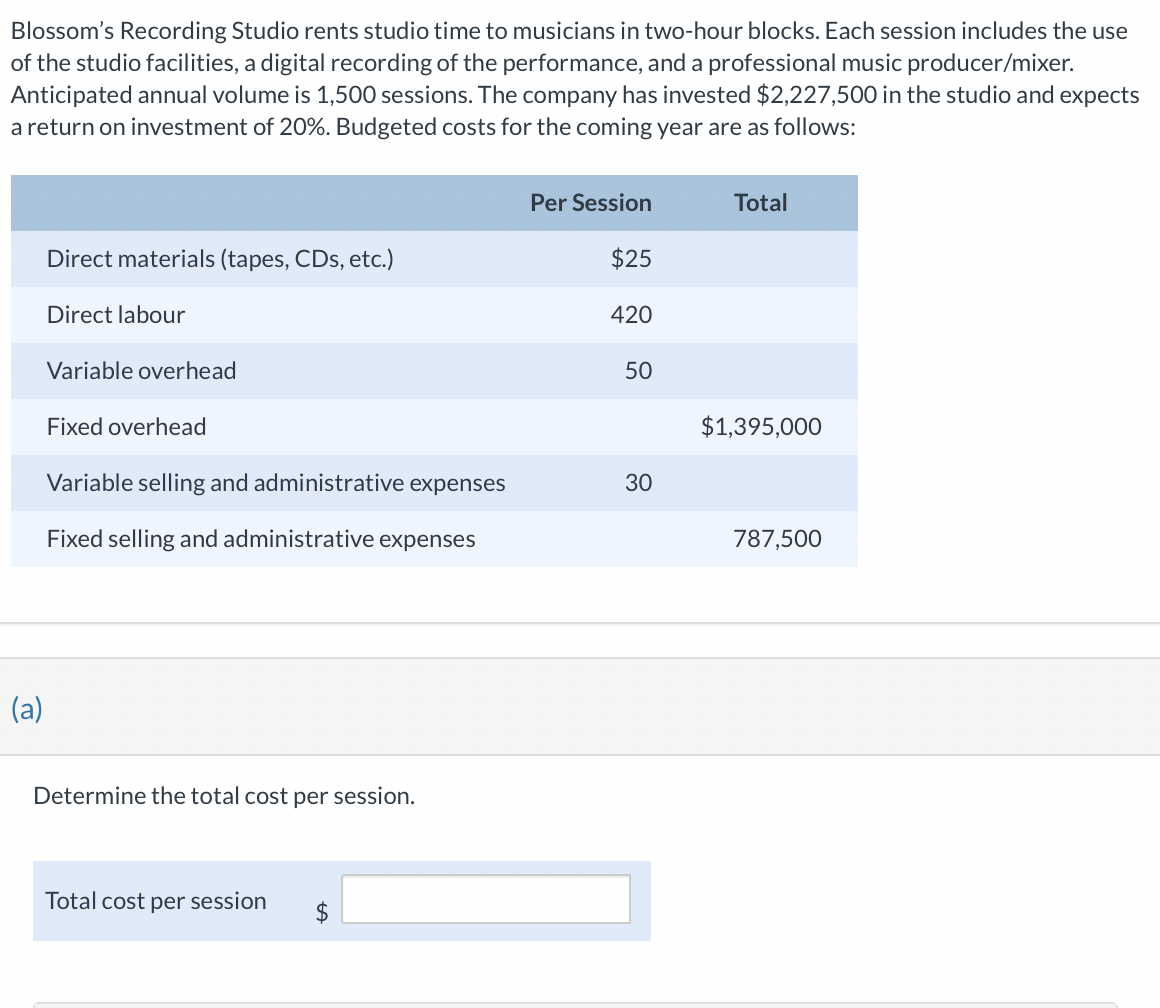Click the $25 direct materials value
Screen dimensions: 1160x1008
coord(631,259)
